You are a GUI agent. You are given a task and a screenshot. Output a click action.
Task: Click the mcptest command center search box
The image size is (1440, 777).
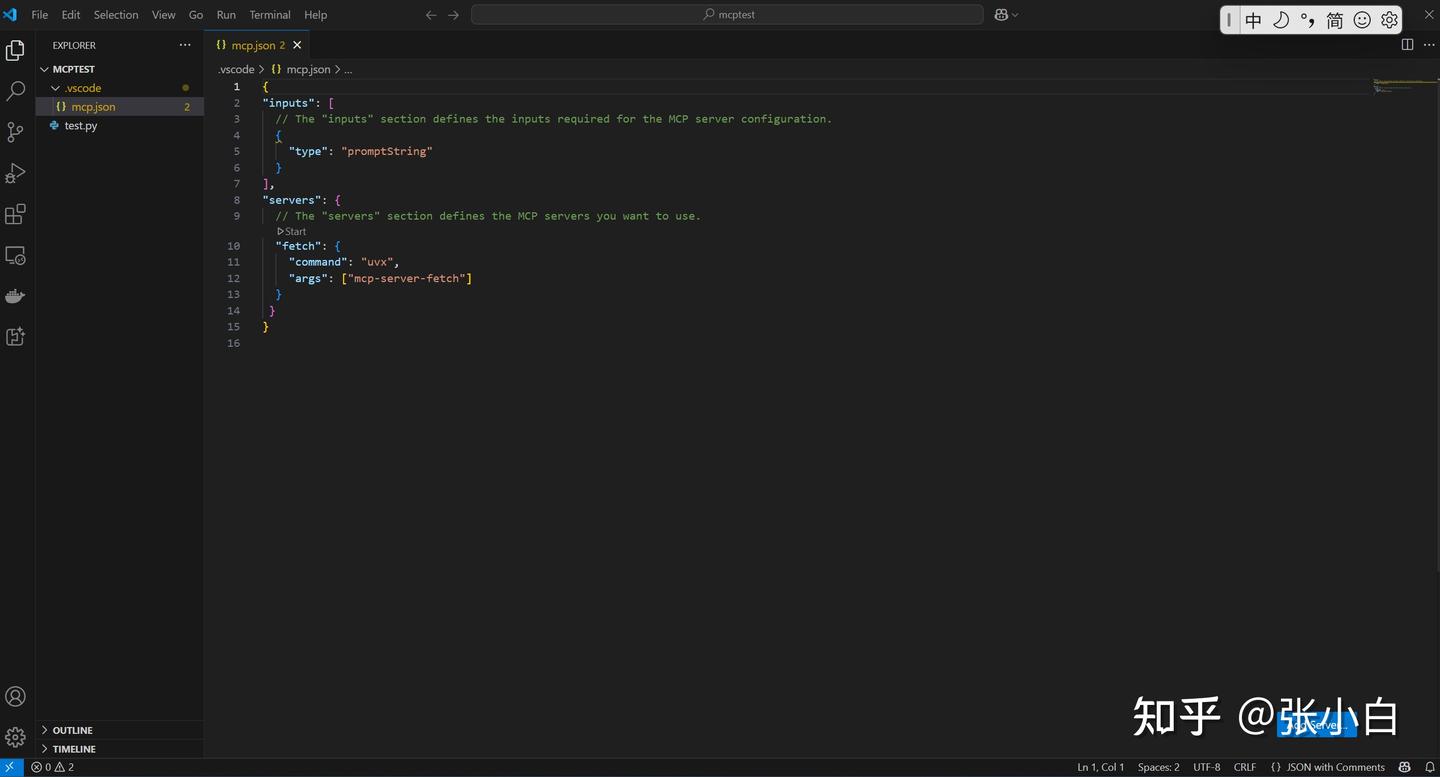727,15
